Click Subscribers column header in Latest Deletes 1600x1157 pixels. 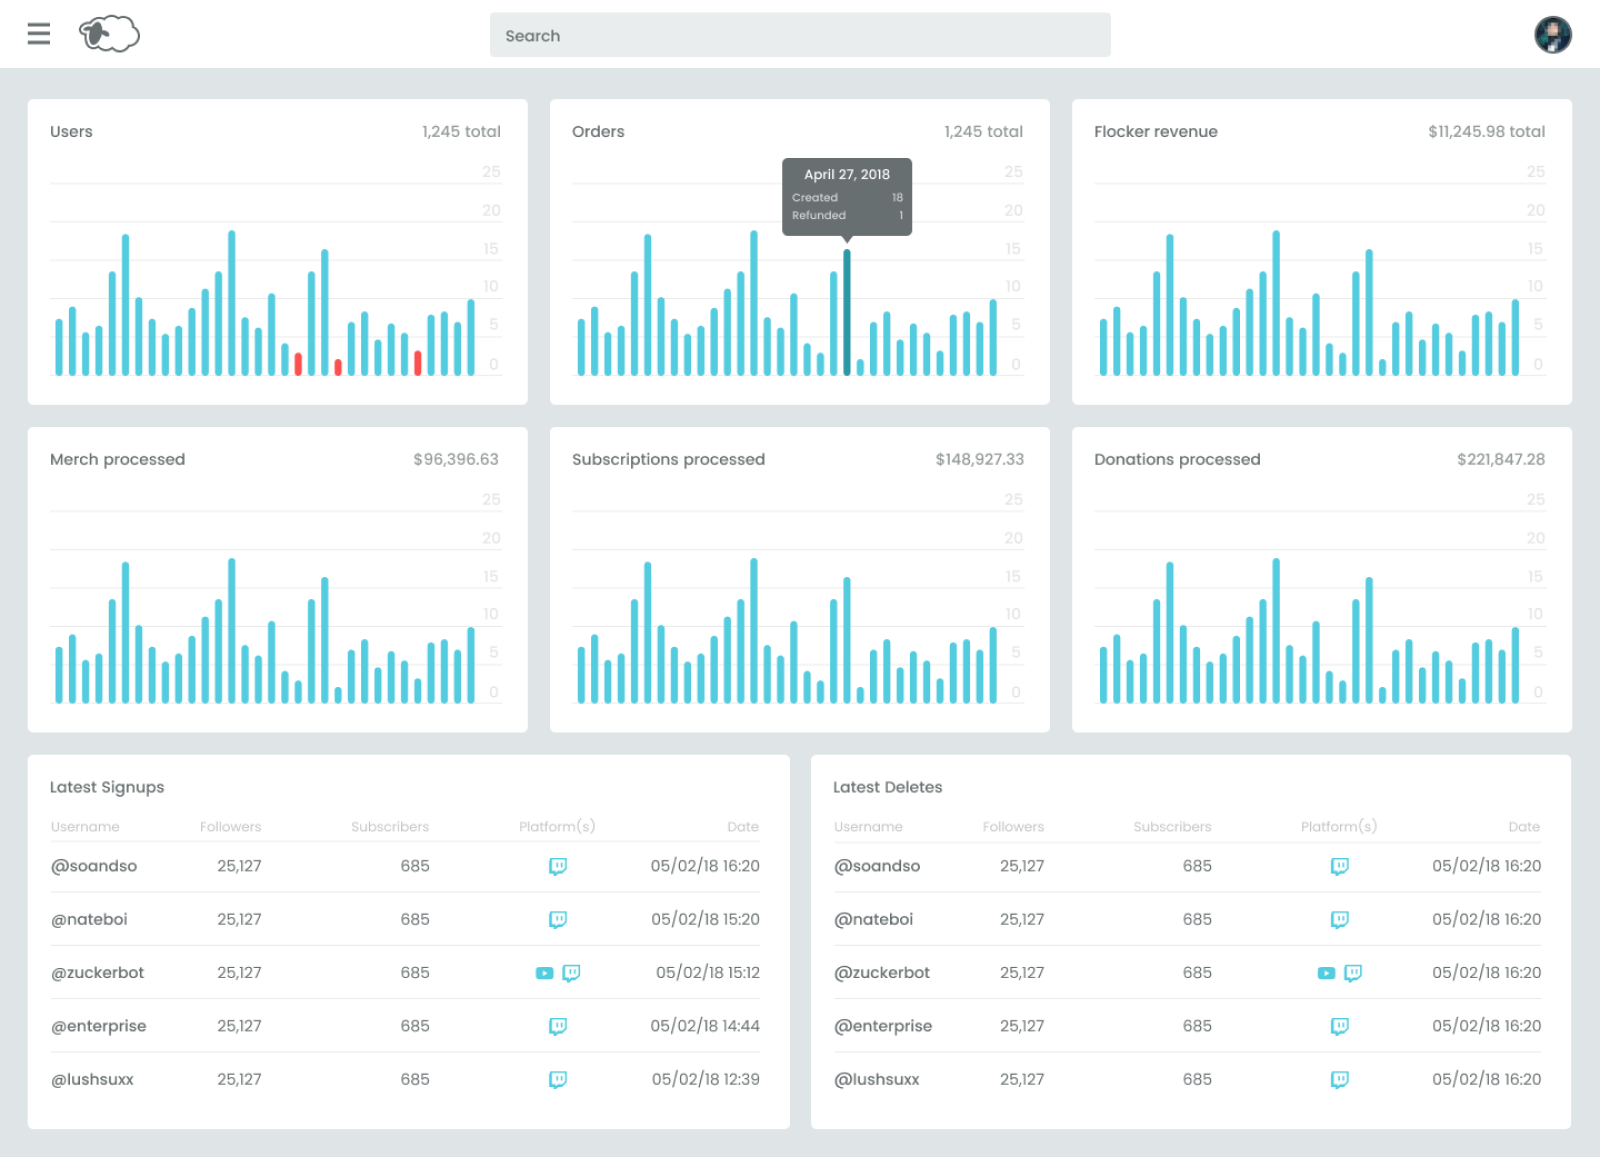click(x=1172, y=827)
